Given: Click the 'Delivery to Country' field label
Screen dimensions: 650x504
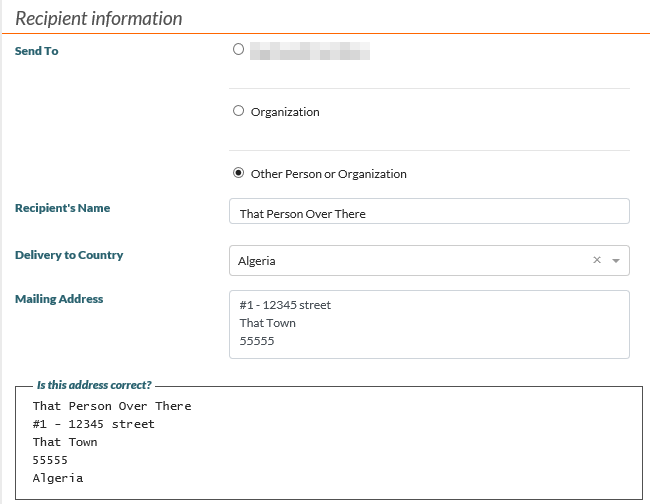Looking at the screenshot, I should click(69, 255).
